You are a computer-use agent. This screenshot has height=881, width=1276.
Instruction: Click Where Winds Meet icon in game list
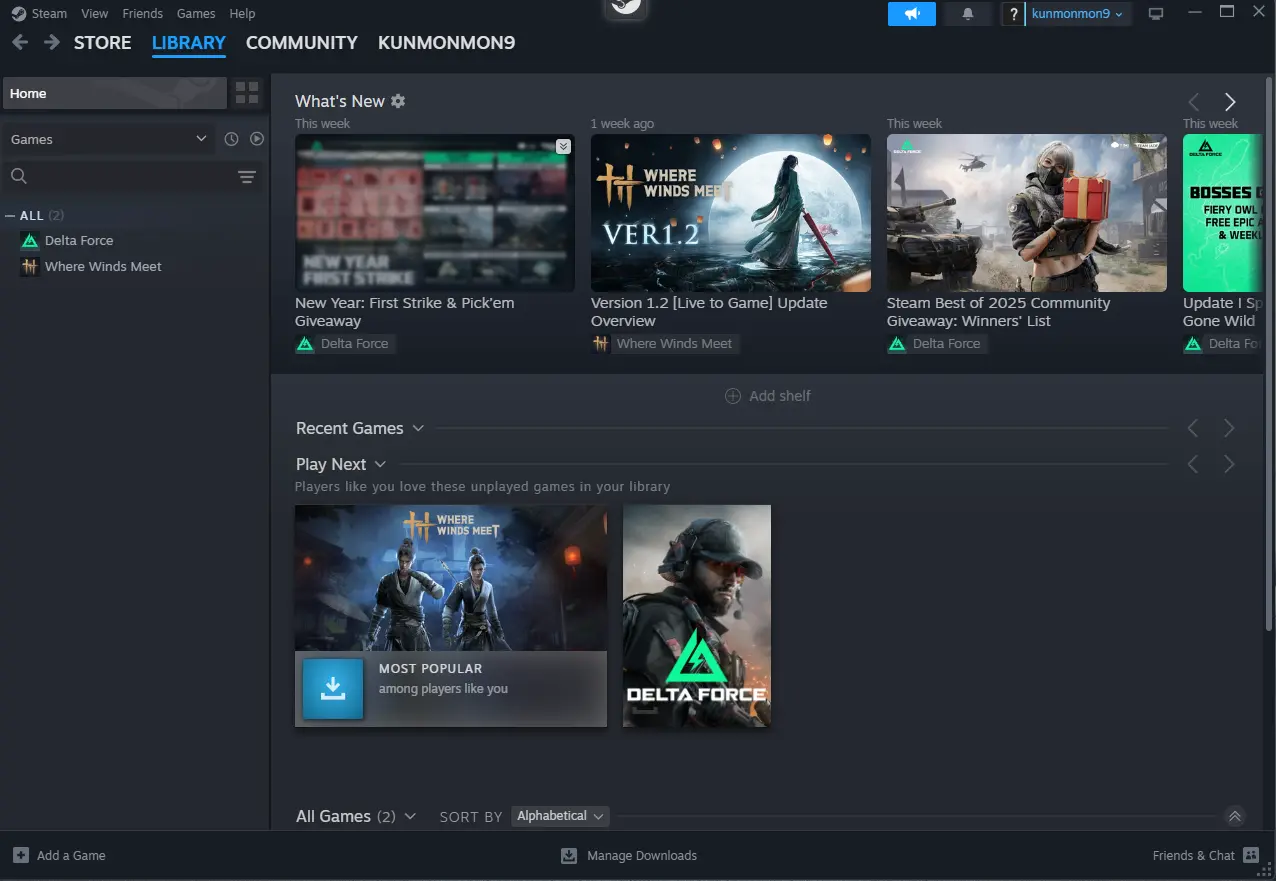(x=30, y=266)
